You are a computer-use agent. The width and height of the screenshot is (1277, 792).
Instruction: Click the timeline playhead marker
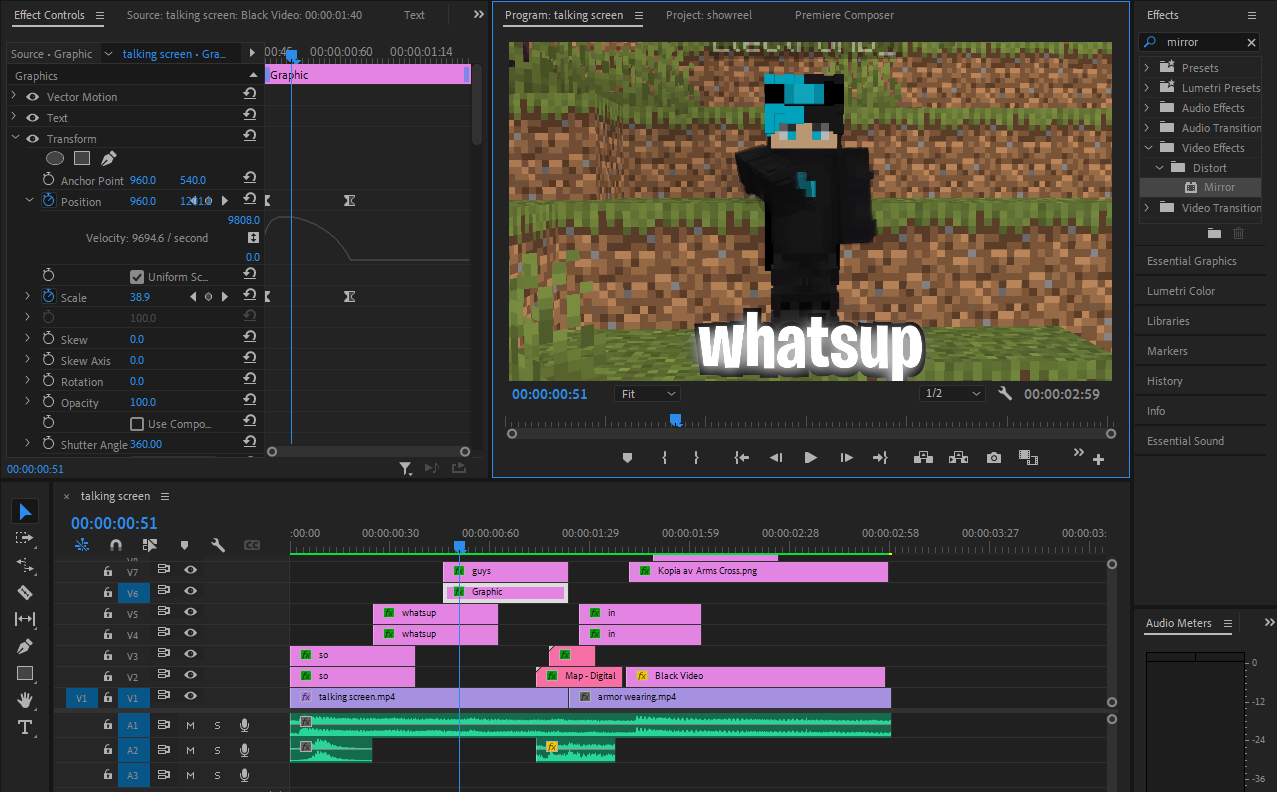tap(459, 546)
